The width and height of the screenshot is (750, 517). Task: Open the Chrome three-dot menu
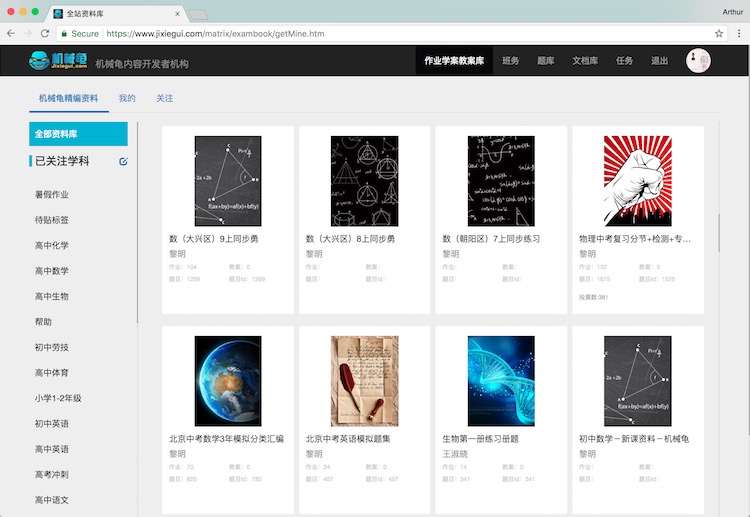click(x=738, y=33)
